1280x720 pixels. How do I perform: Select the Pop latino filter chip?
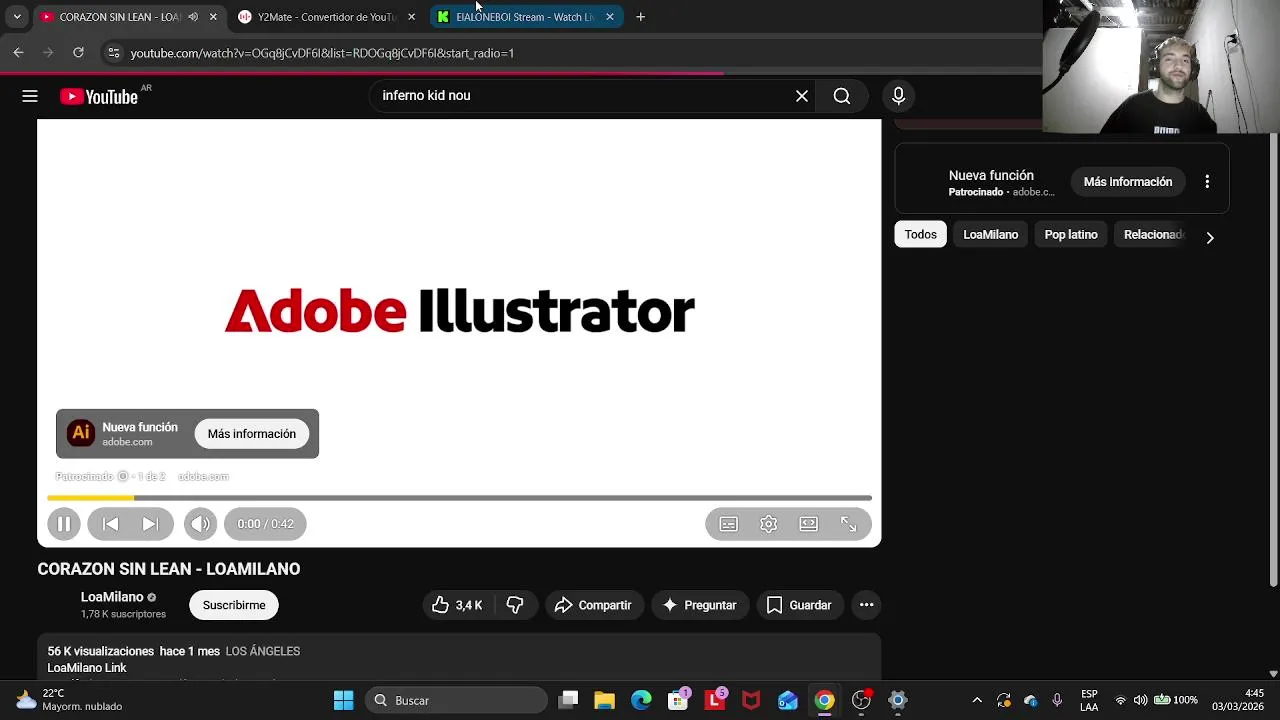pos(1071,235)
